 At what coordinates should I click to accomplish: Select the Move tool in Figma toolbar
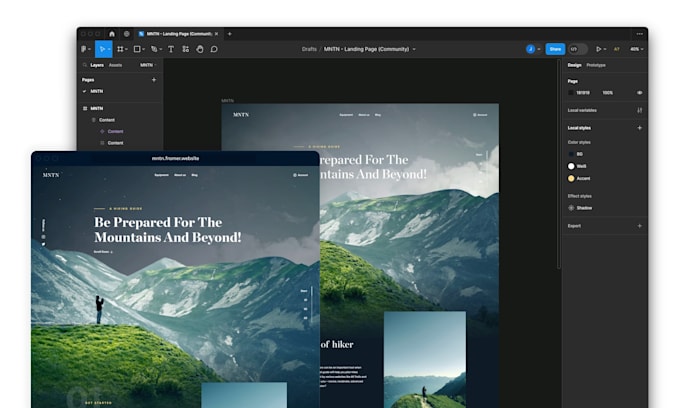[102, 49]
